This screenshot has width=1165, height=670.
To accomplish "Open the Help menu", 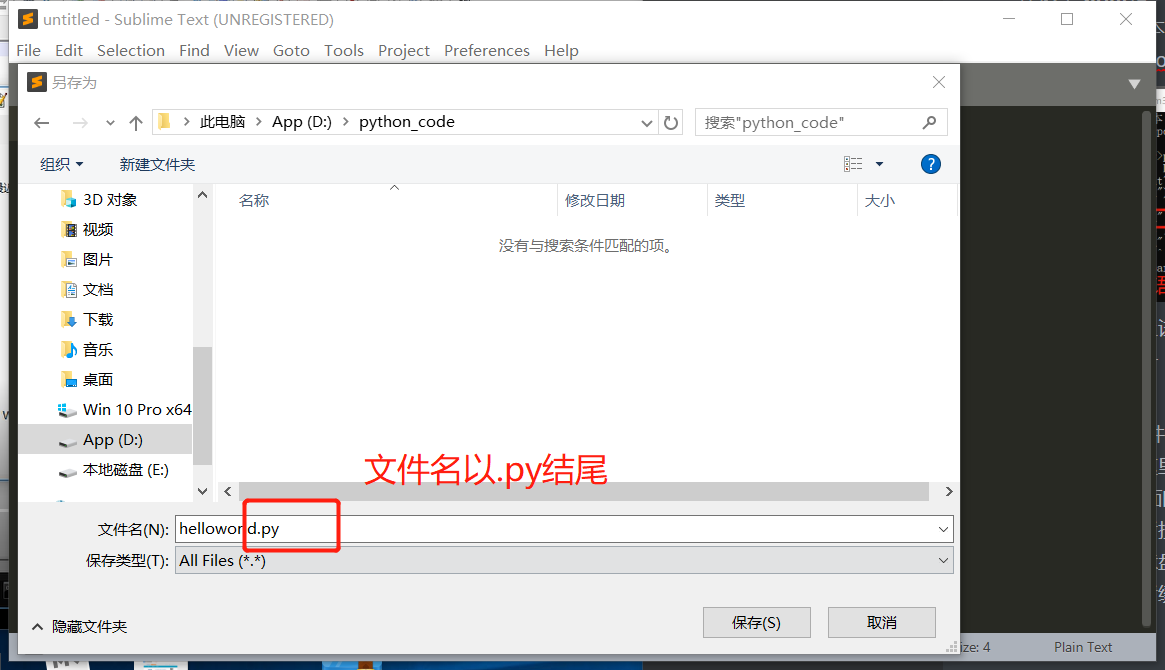I will (561, 51).
